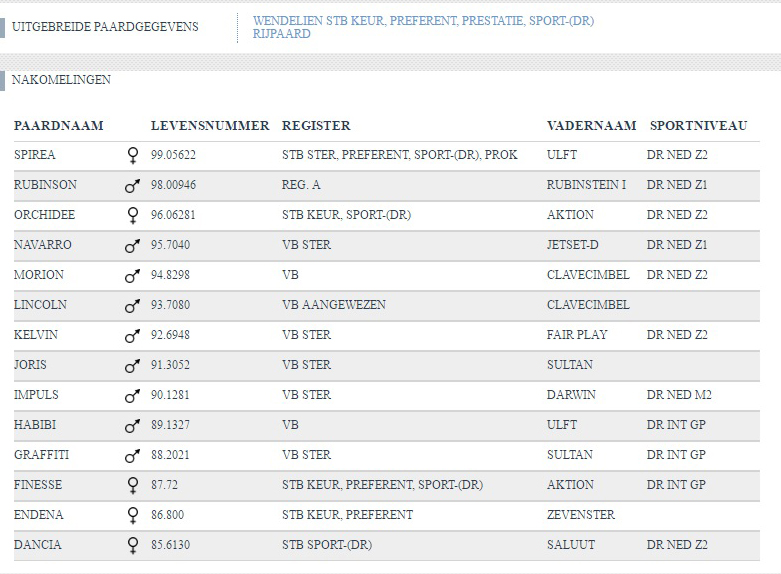Sort by the PAARDNAAM column header
The image size is (781, 574).
tap(59, 126)
